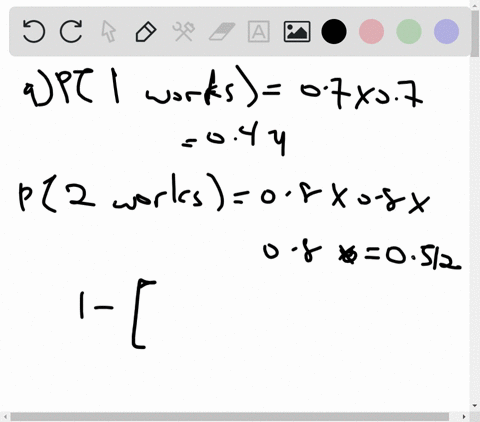The width and height of the screenshot is (480, 422).
Task: Choose the black color swatch
Action: tap(334, 31)
